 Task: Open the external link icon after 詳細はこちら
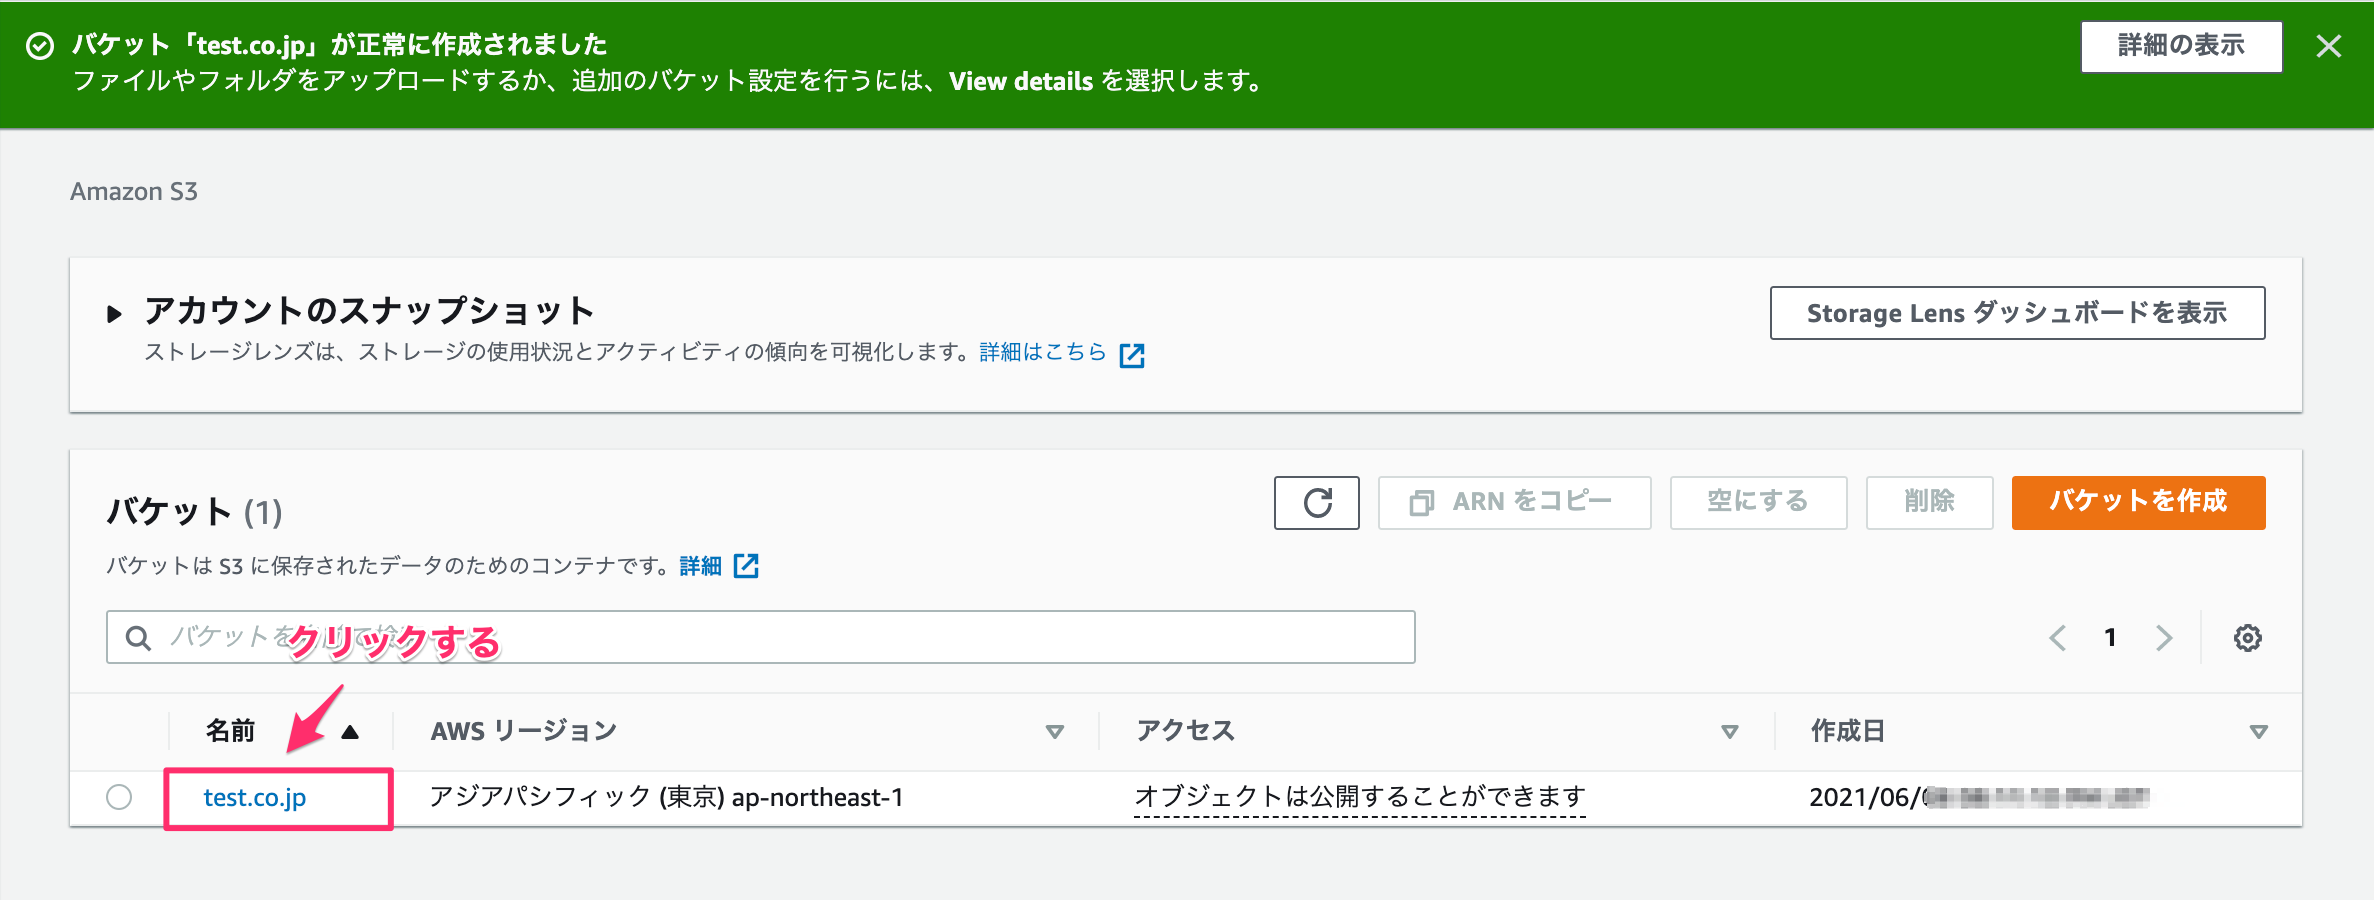pyautogui.click(x=1133, y=354)
